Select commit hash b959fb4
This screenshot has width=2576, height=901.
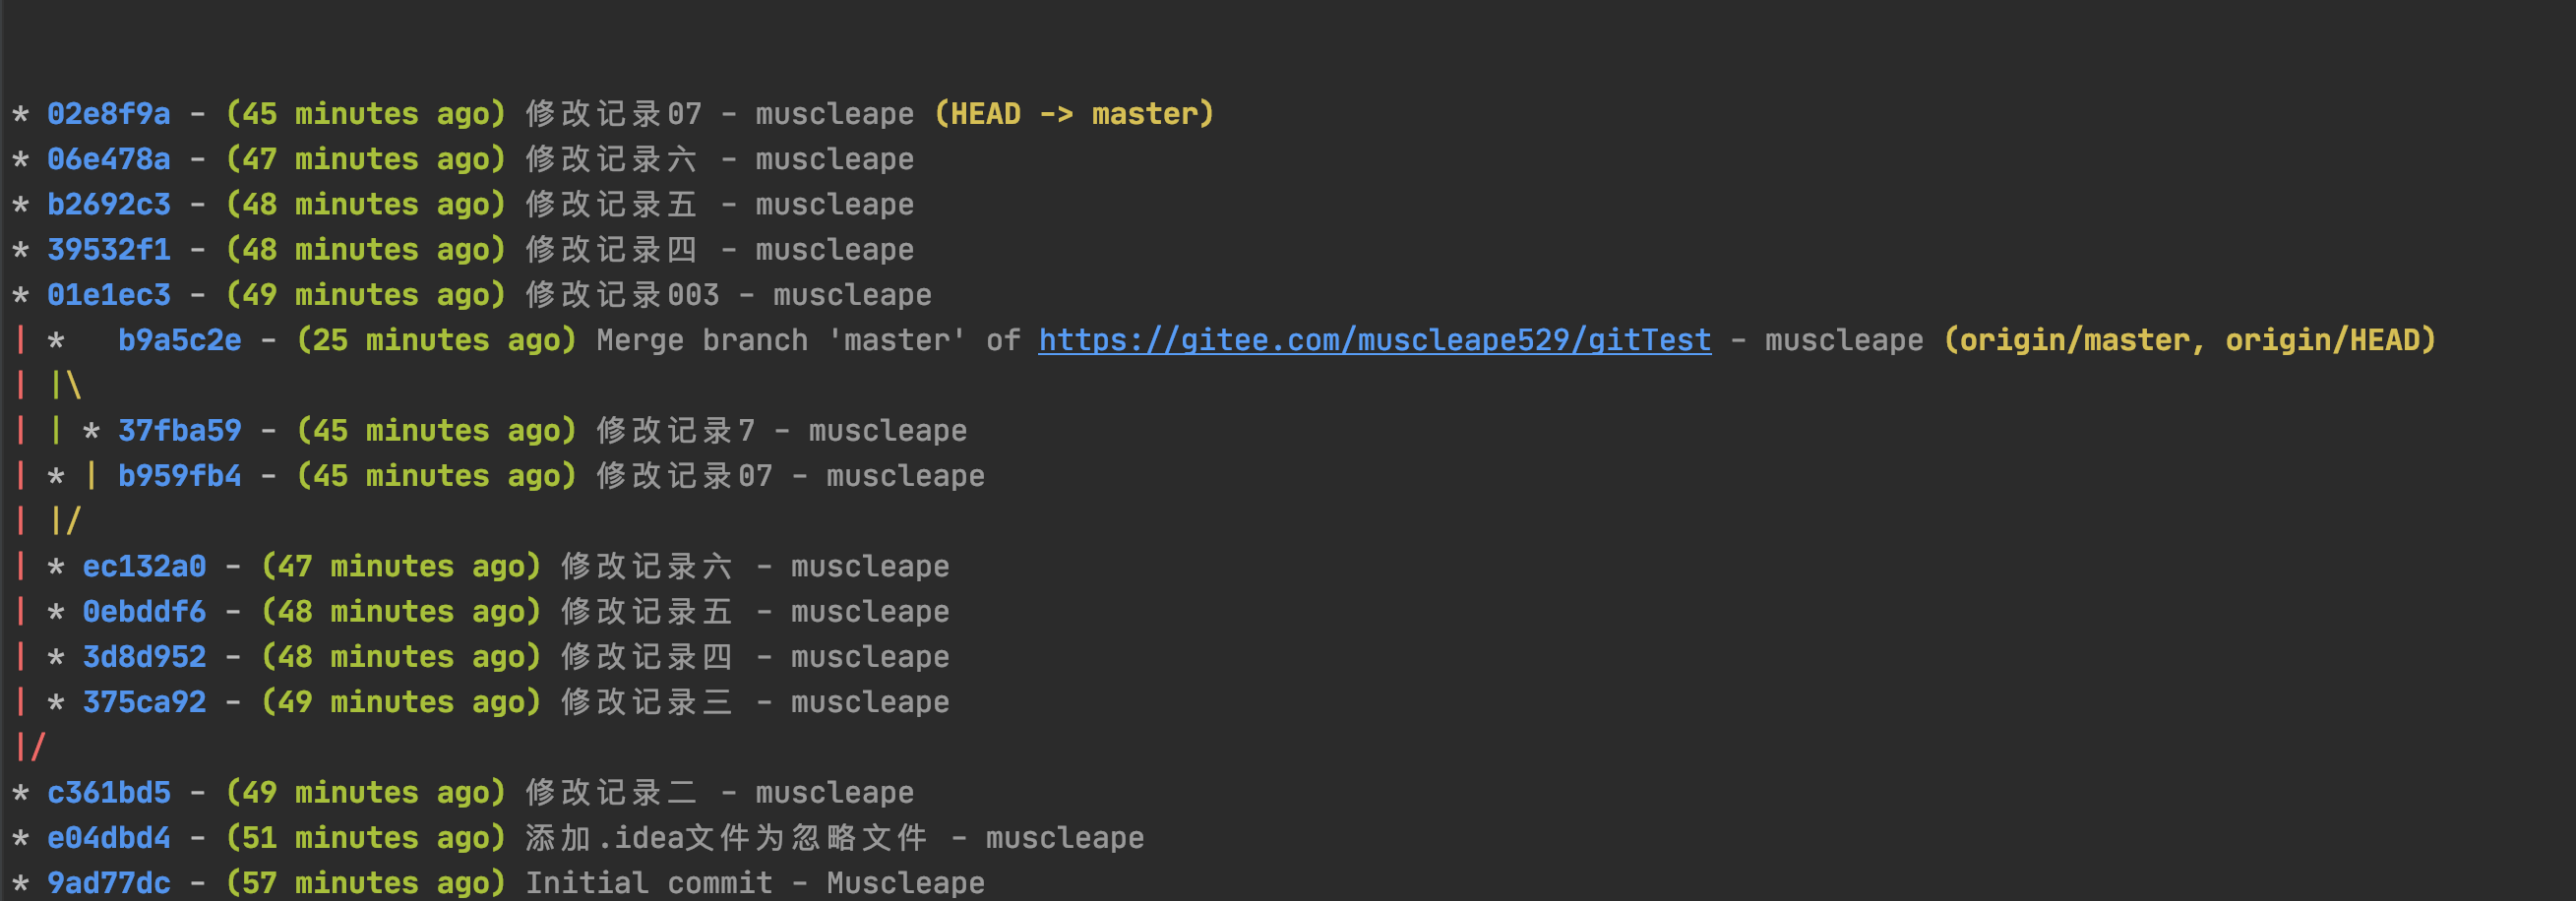(x=179, y=476)
